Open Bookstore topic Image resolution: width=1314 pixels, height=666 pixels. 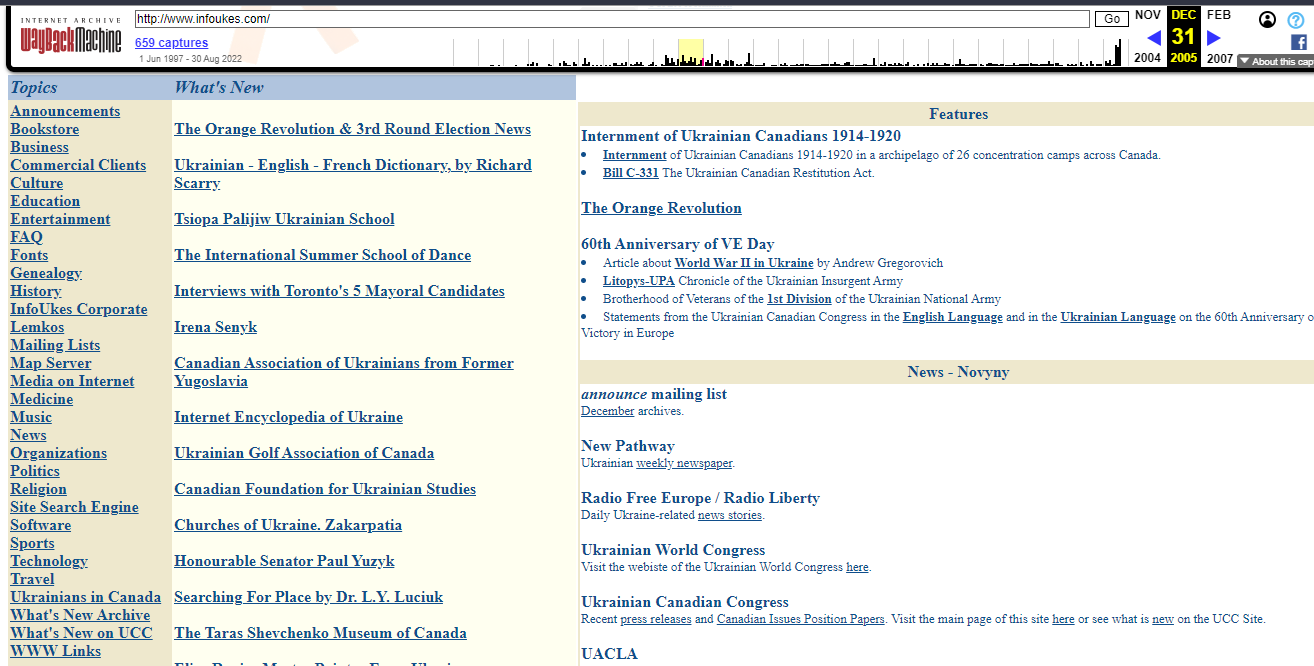point(45,129)
